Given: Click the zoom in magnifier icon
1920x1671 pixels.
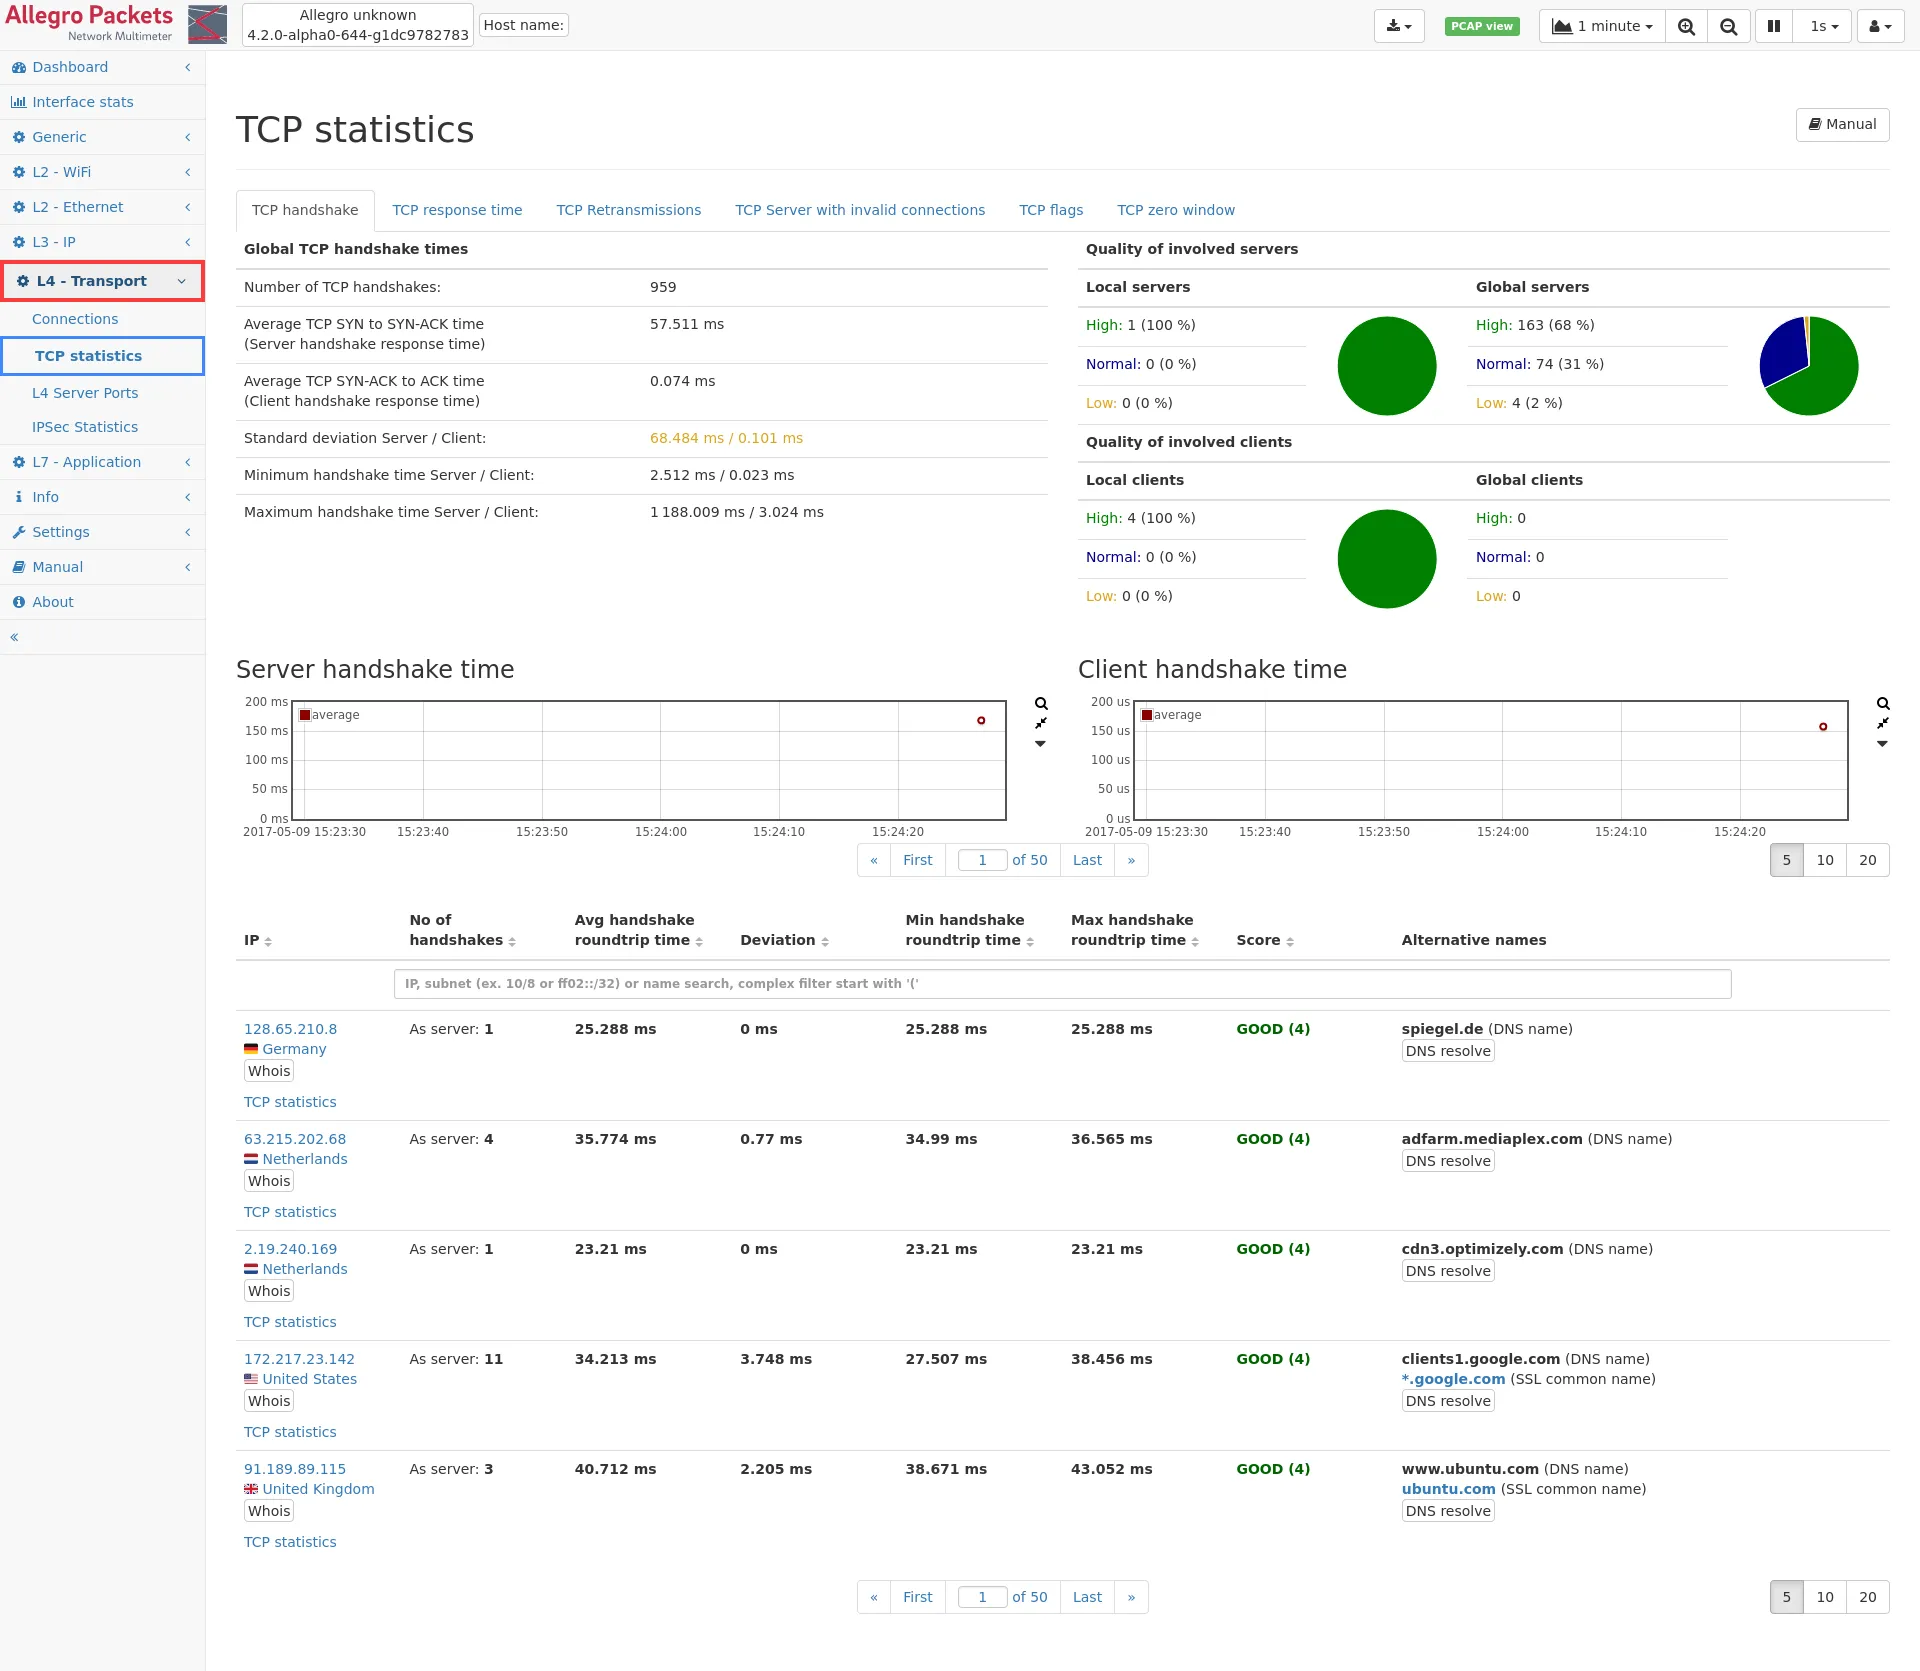Looking at the screenshot, I should [1686, 26].
